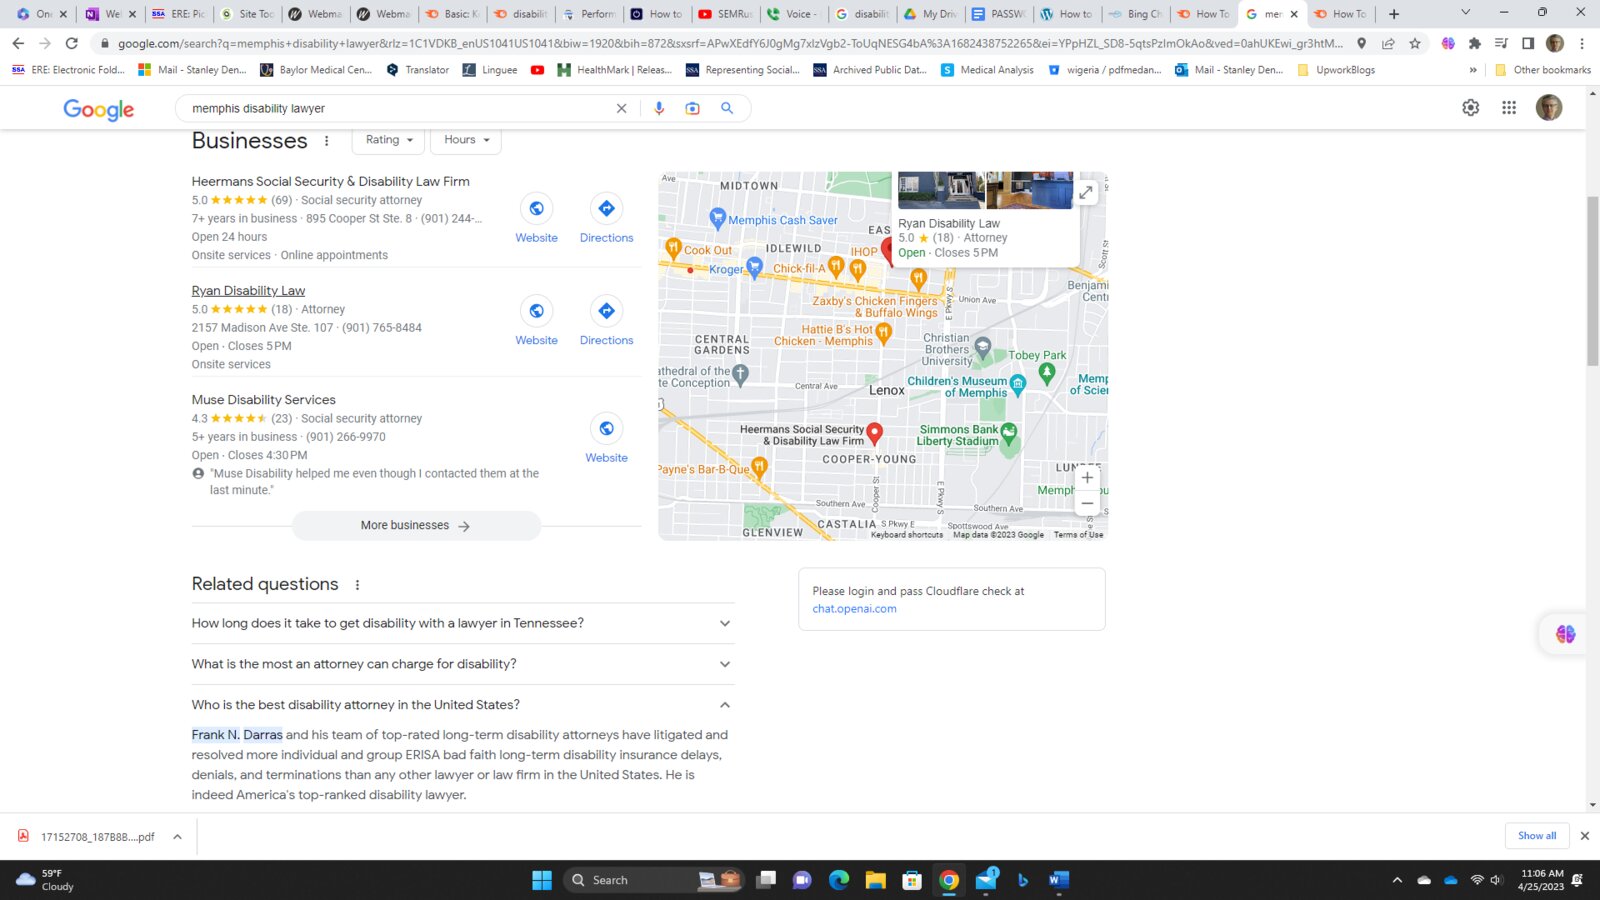Go to Google home via logo
Viewport: 1600px width, 900px height.
98,109
